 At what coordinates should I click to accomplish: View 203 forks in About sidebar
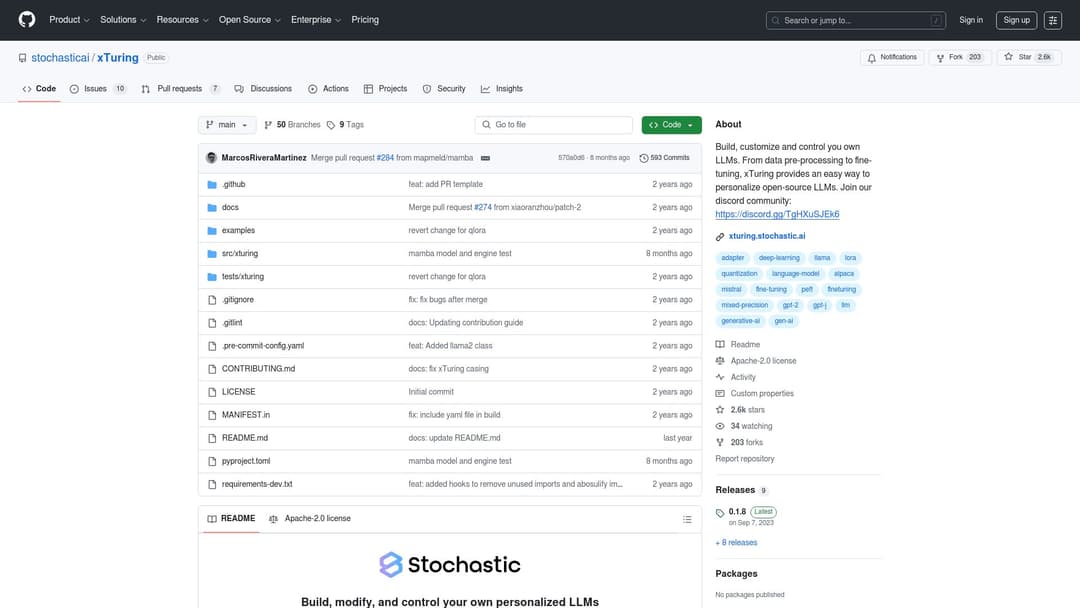pyautogui.click(x=747, y=443)
